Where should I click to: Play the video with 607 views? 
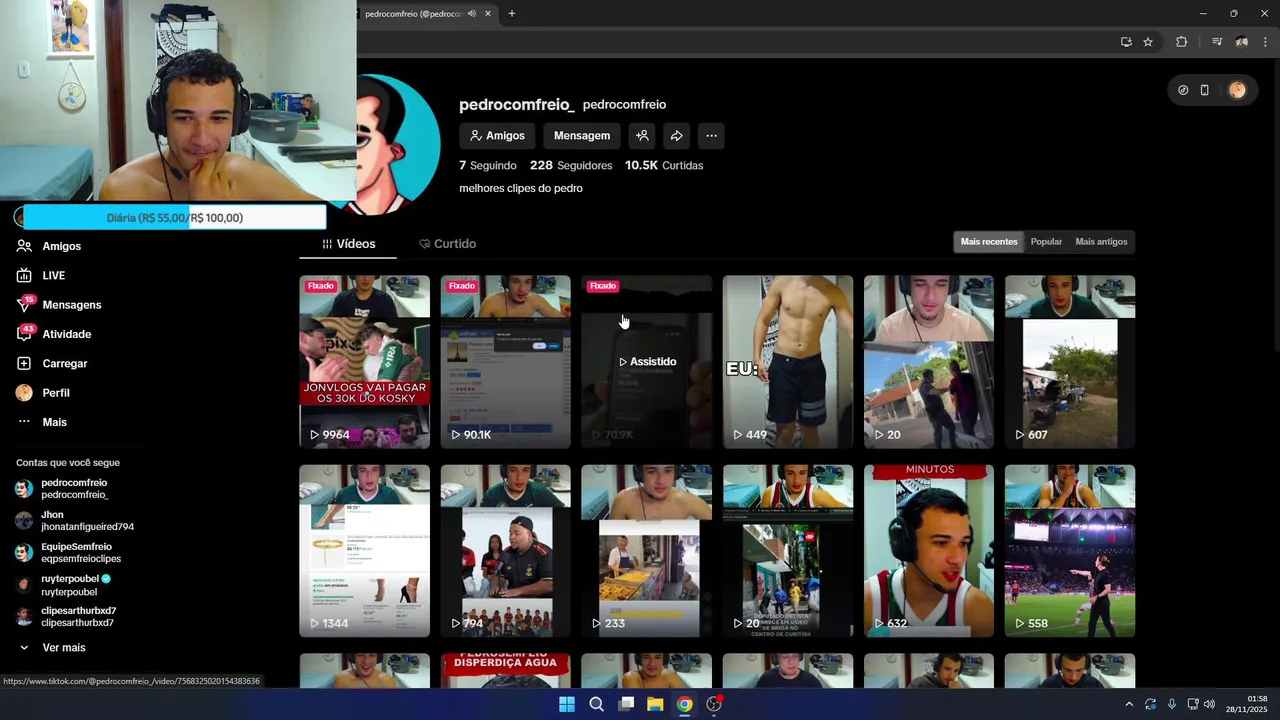tap(1070, 362)
